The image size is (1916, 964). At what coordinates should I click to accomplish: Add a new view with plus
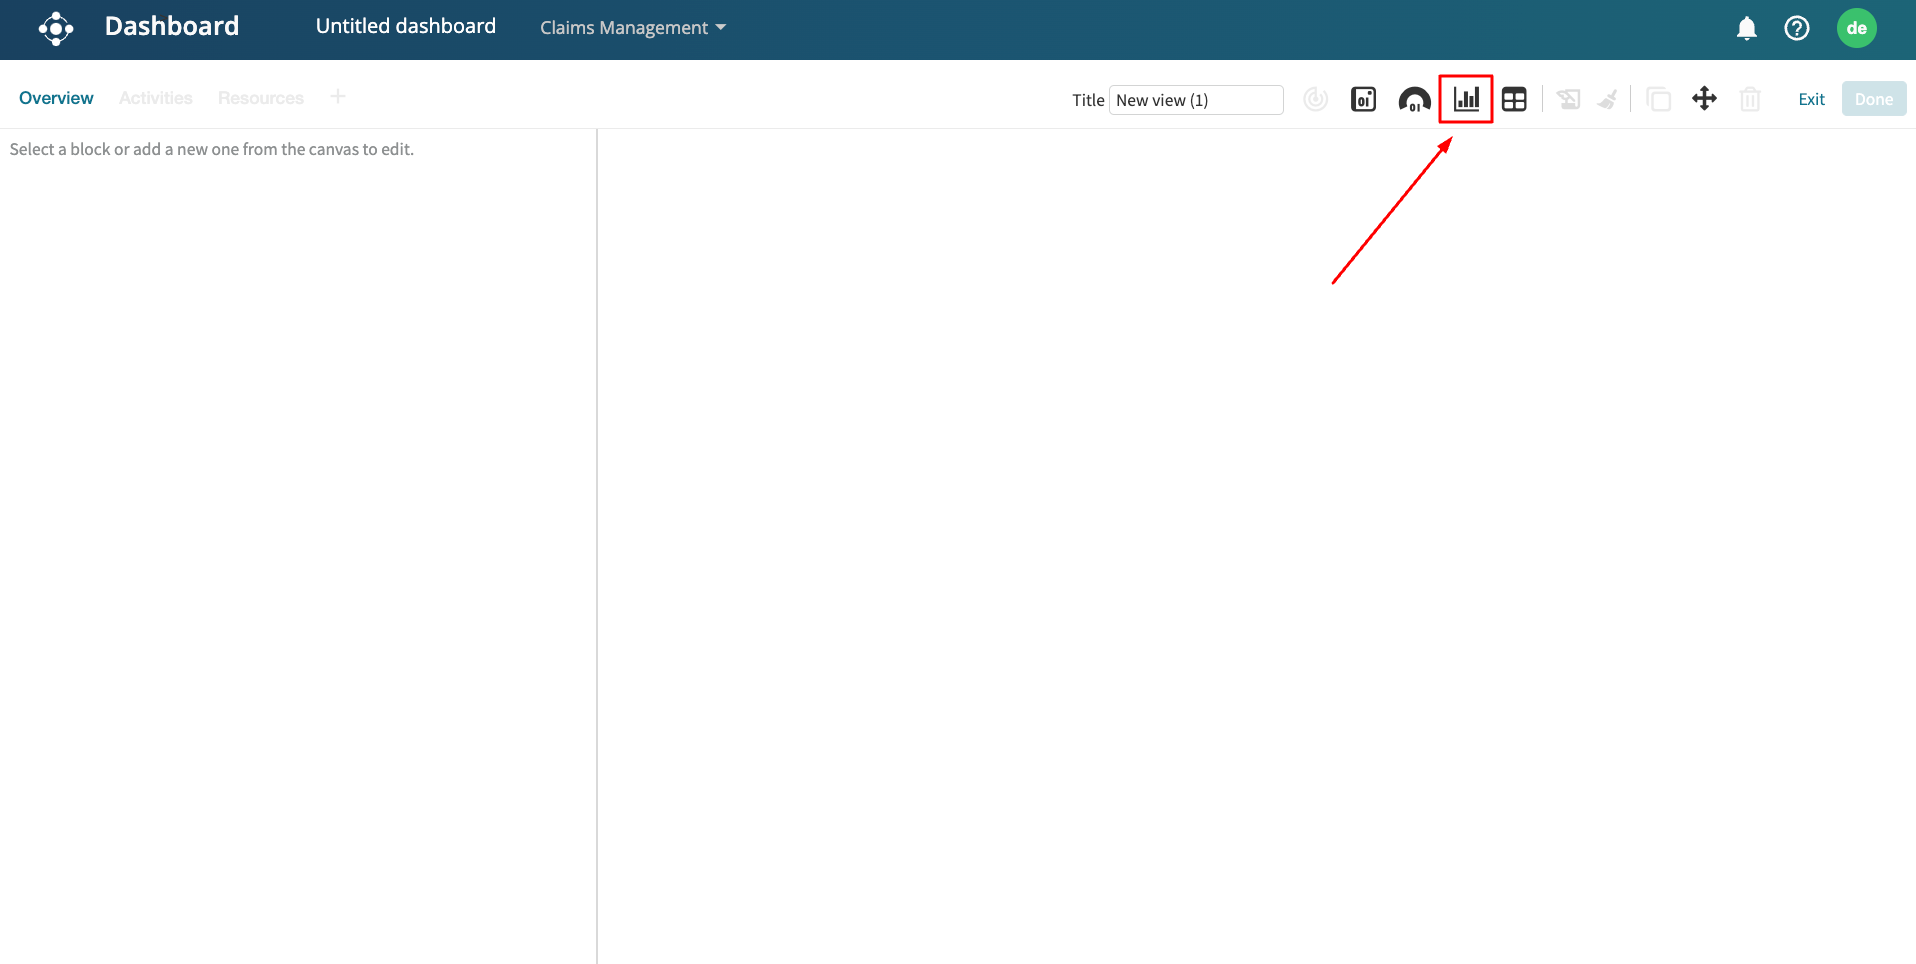(338, 97)
